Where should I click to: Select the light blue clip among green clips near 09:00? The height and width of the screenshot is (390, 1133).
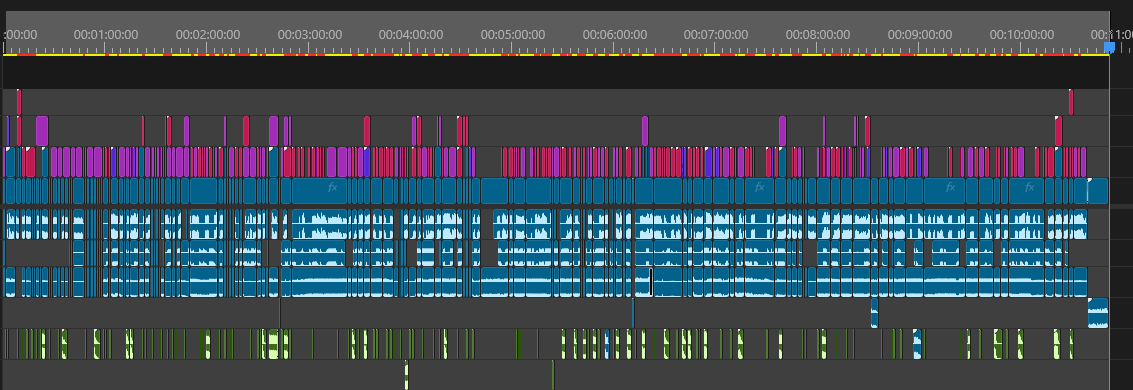click(917, 344)
